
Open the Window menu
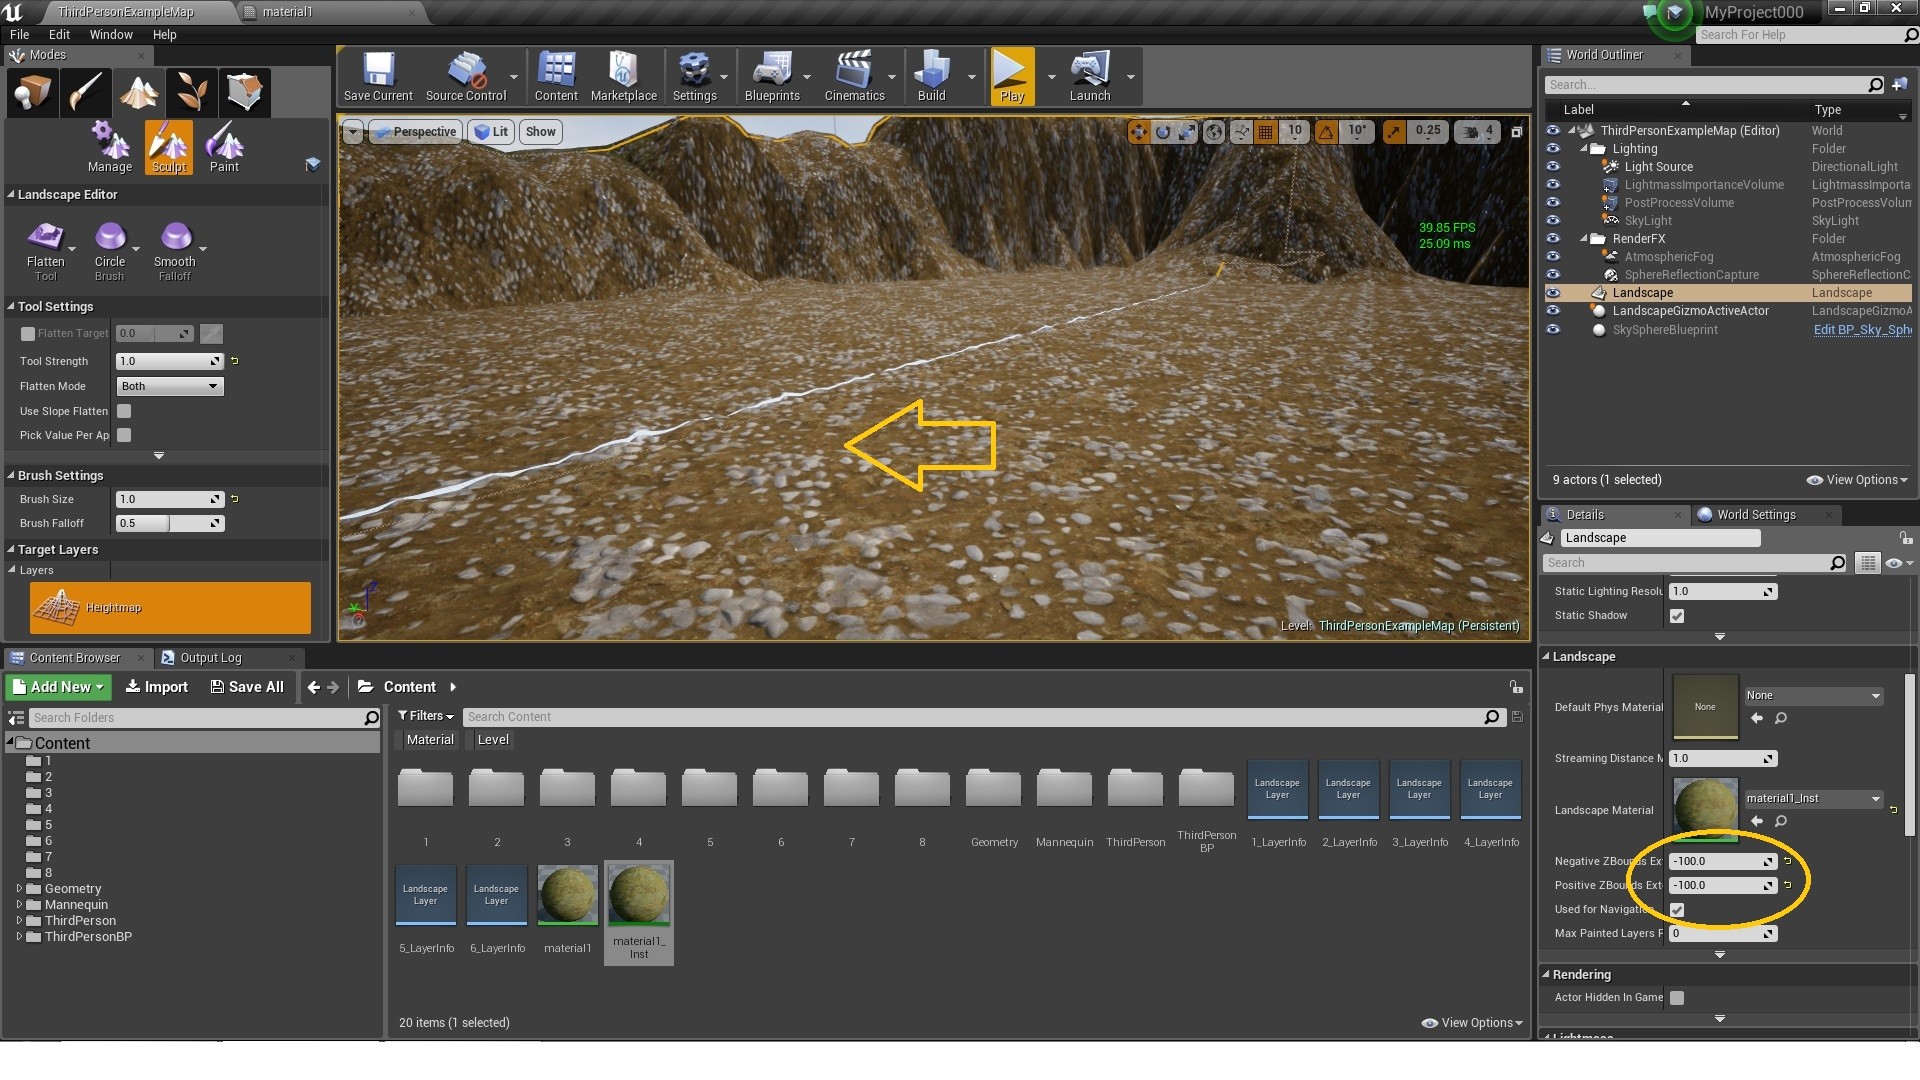[111, 34]
